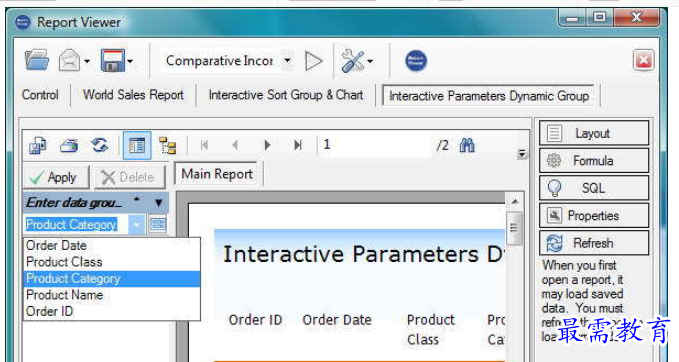Click the round blue Report Viewer logo icon

[416, 61]
